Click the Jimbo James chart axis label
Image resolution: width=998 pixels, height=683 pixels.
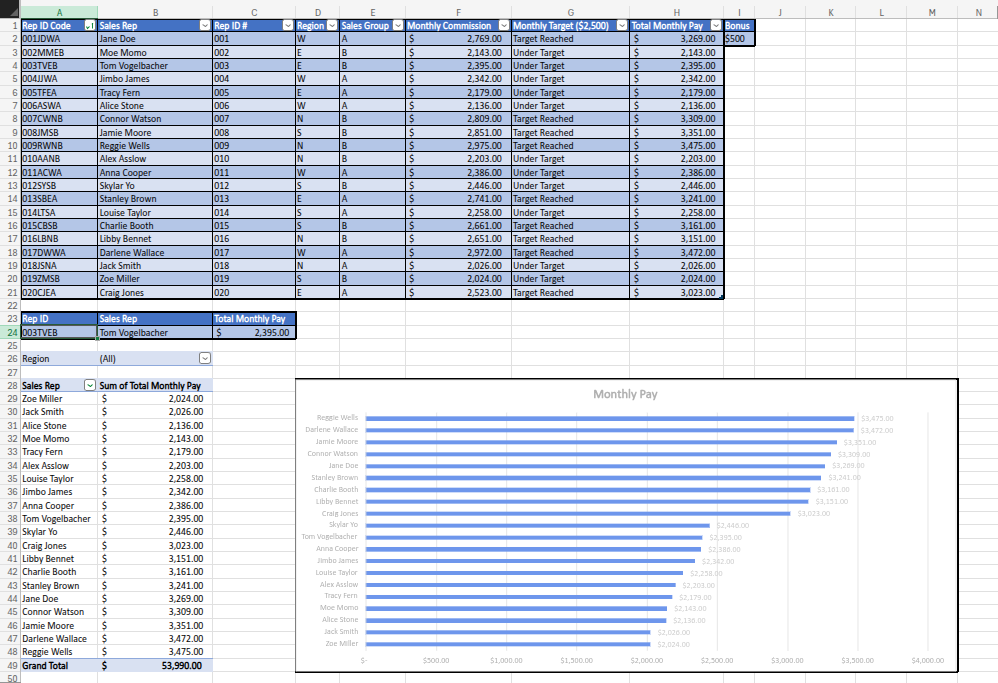338,561
